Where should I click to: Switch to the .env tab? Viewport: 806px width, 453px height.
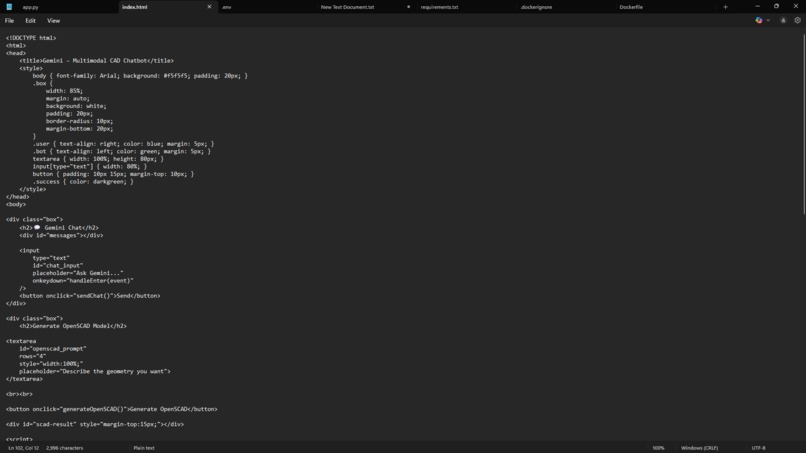click(x=227, y=7)
